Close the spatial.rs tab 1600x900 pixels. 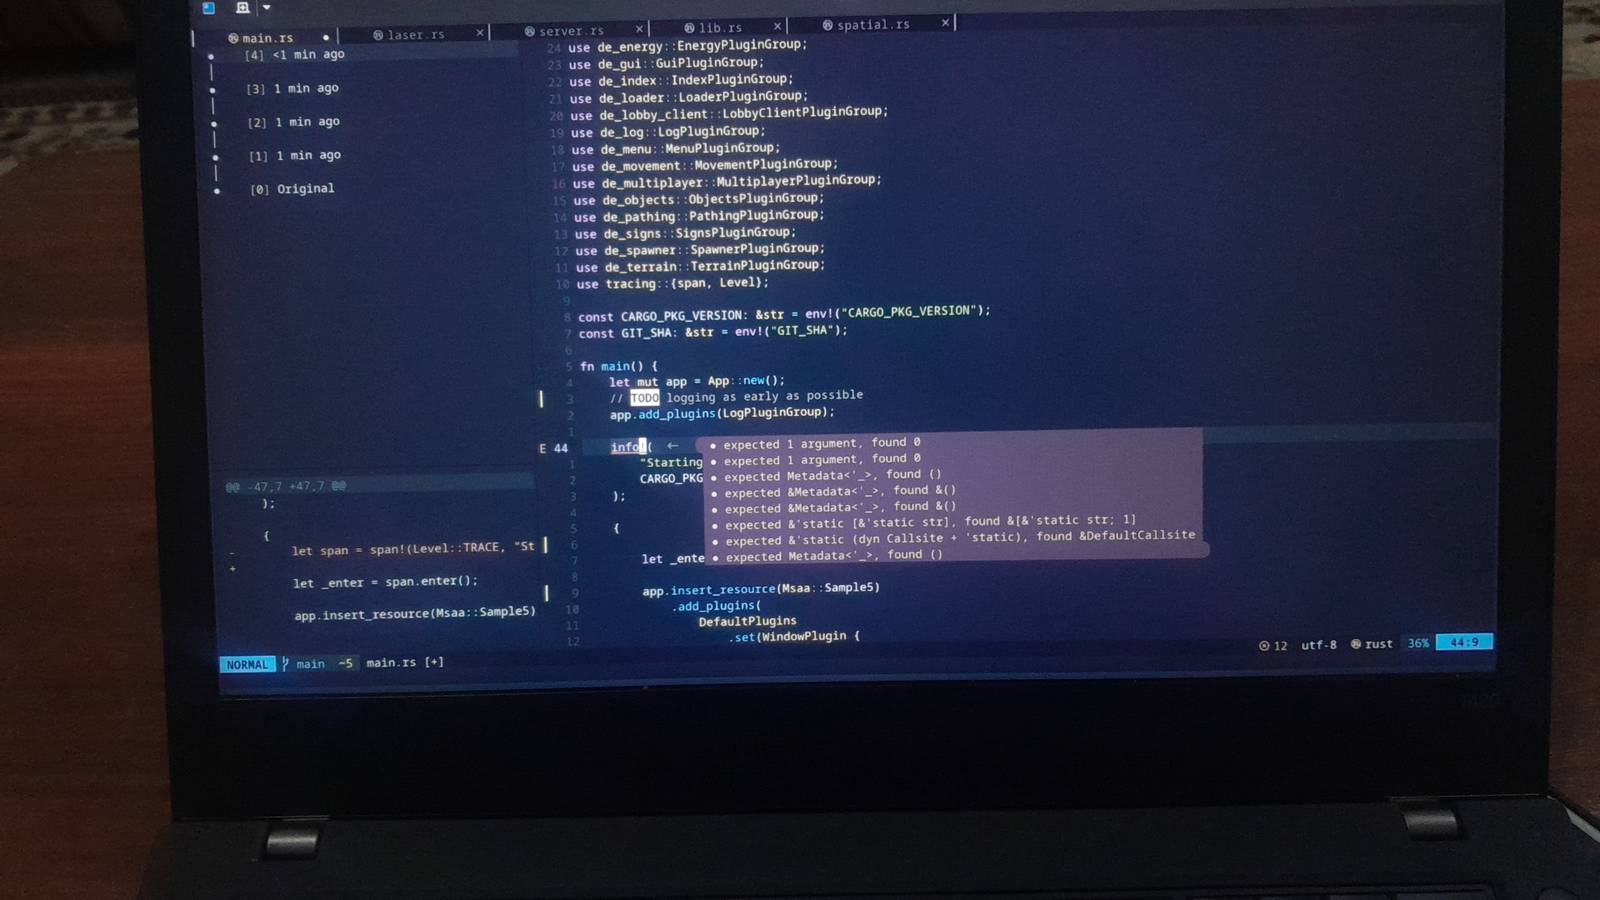click(945, 22)
